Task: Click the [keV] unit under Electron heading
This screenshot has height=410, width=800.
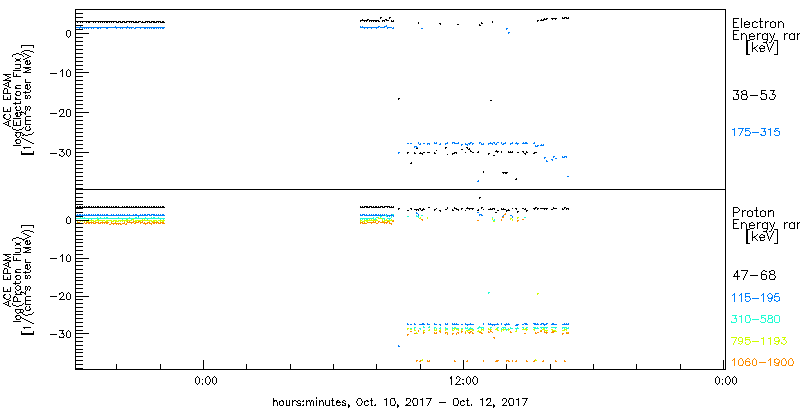Action: (x=762, y=48)
